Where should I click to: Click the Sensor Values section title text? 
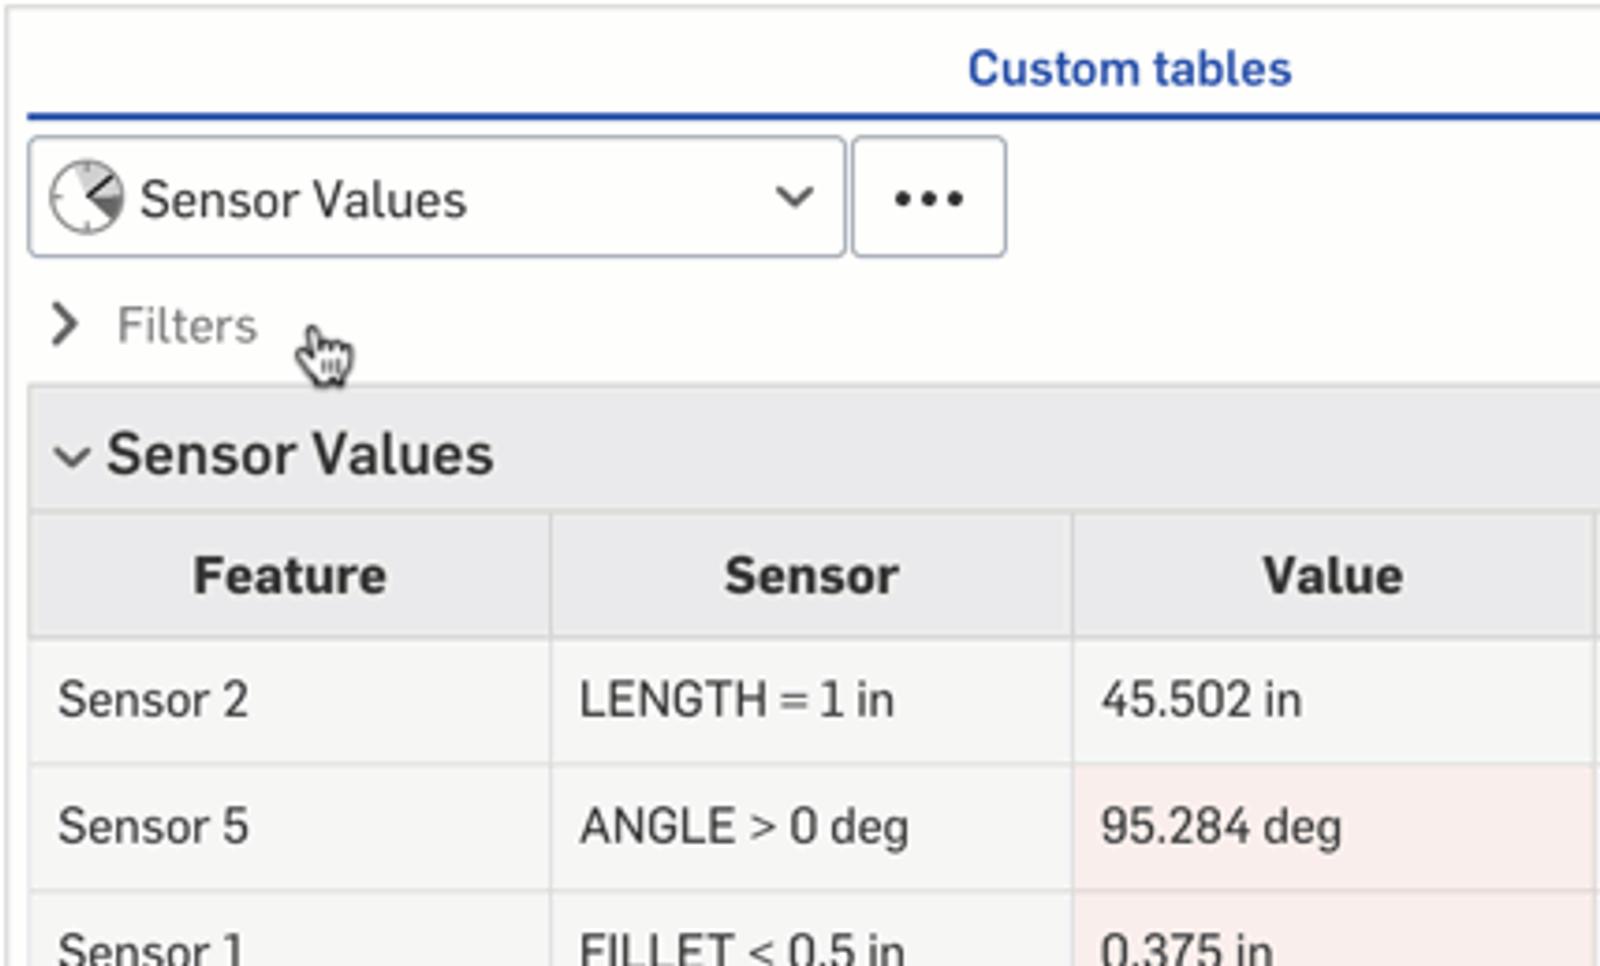coord(300,455)
